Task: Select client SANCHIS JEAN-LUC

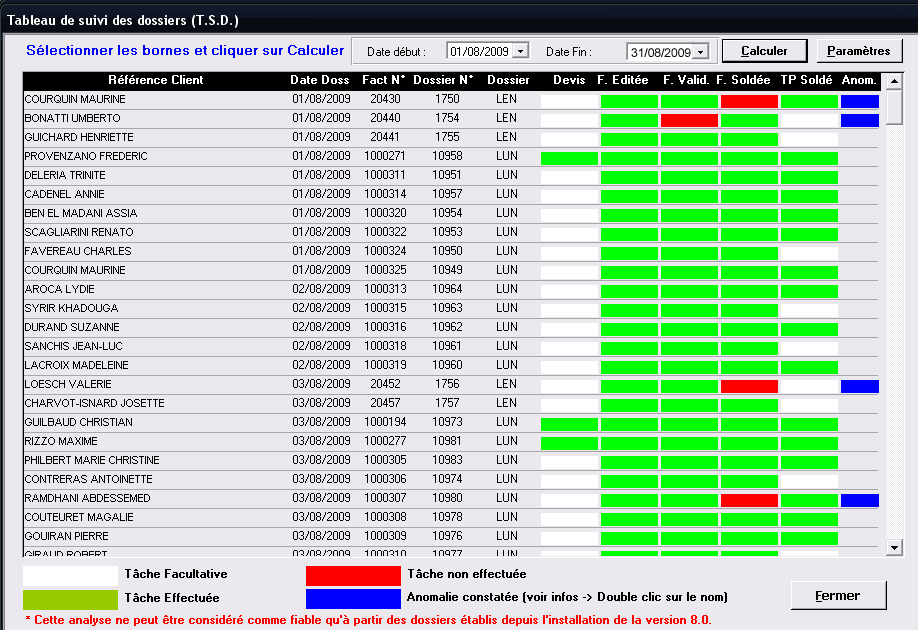Action: (x=74, y=346)
